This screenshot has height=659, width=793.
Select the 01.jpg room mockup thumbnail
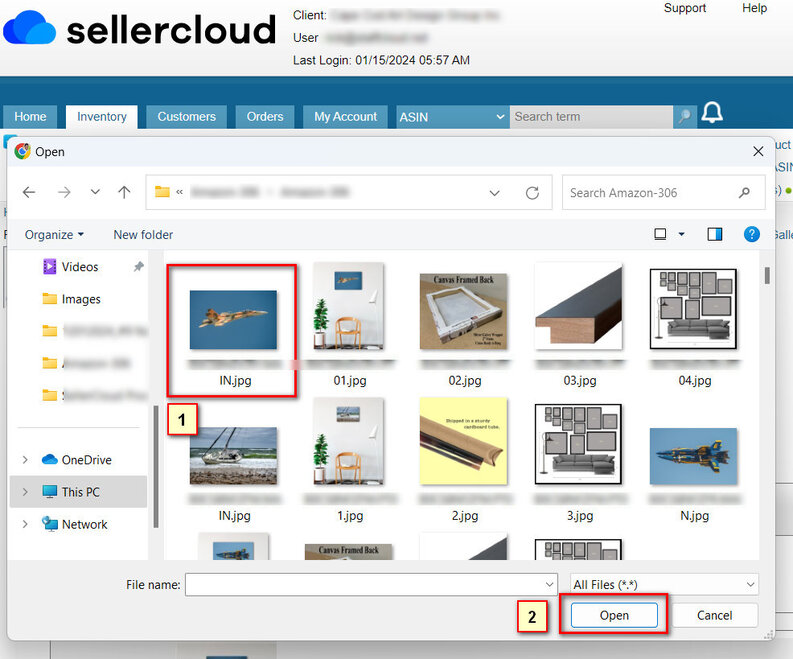(x=348, y=306)
